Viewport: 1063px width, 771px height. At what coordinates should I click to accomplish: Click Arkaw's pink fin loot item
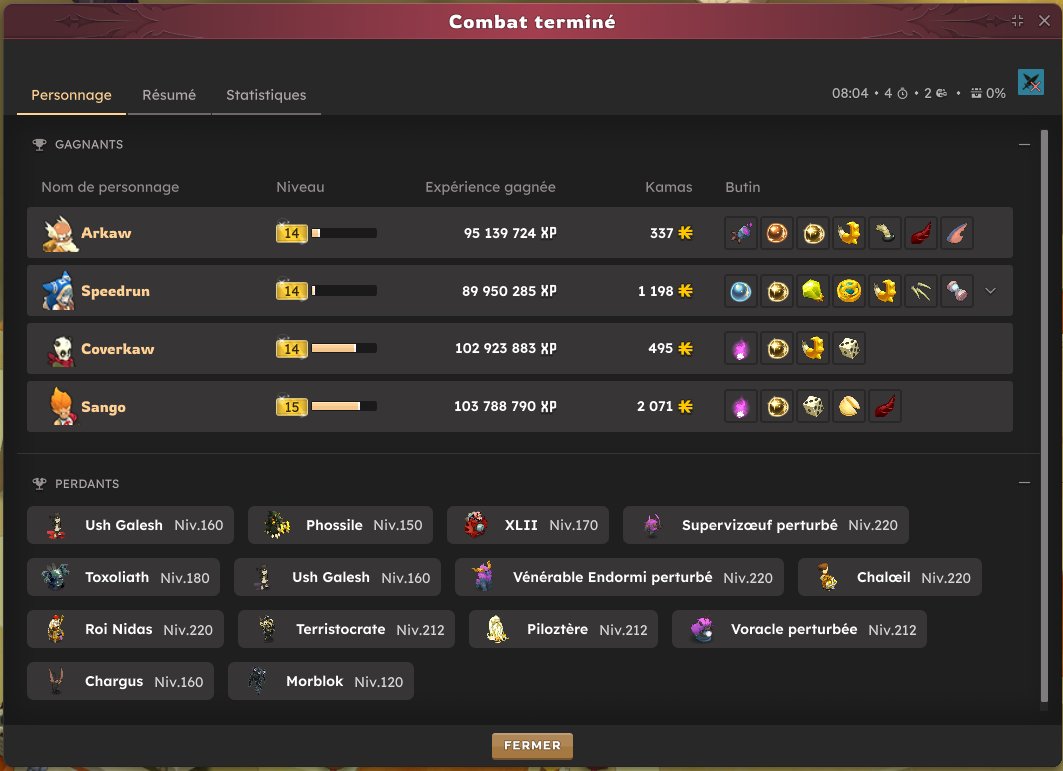957,233
